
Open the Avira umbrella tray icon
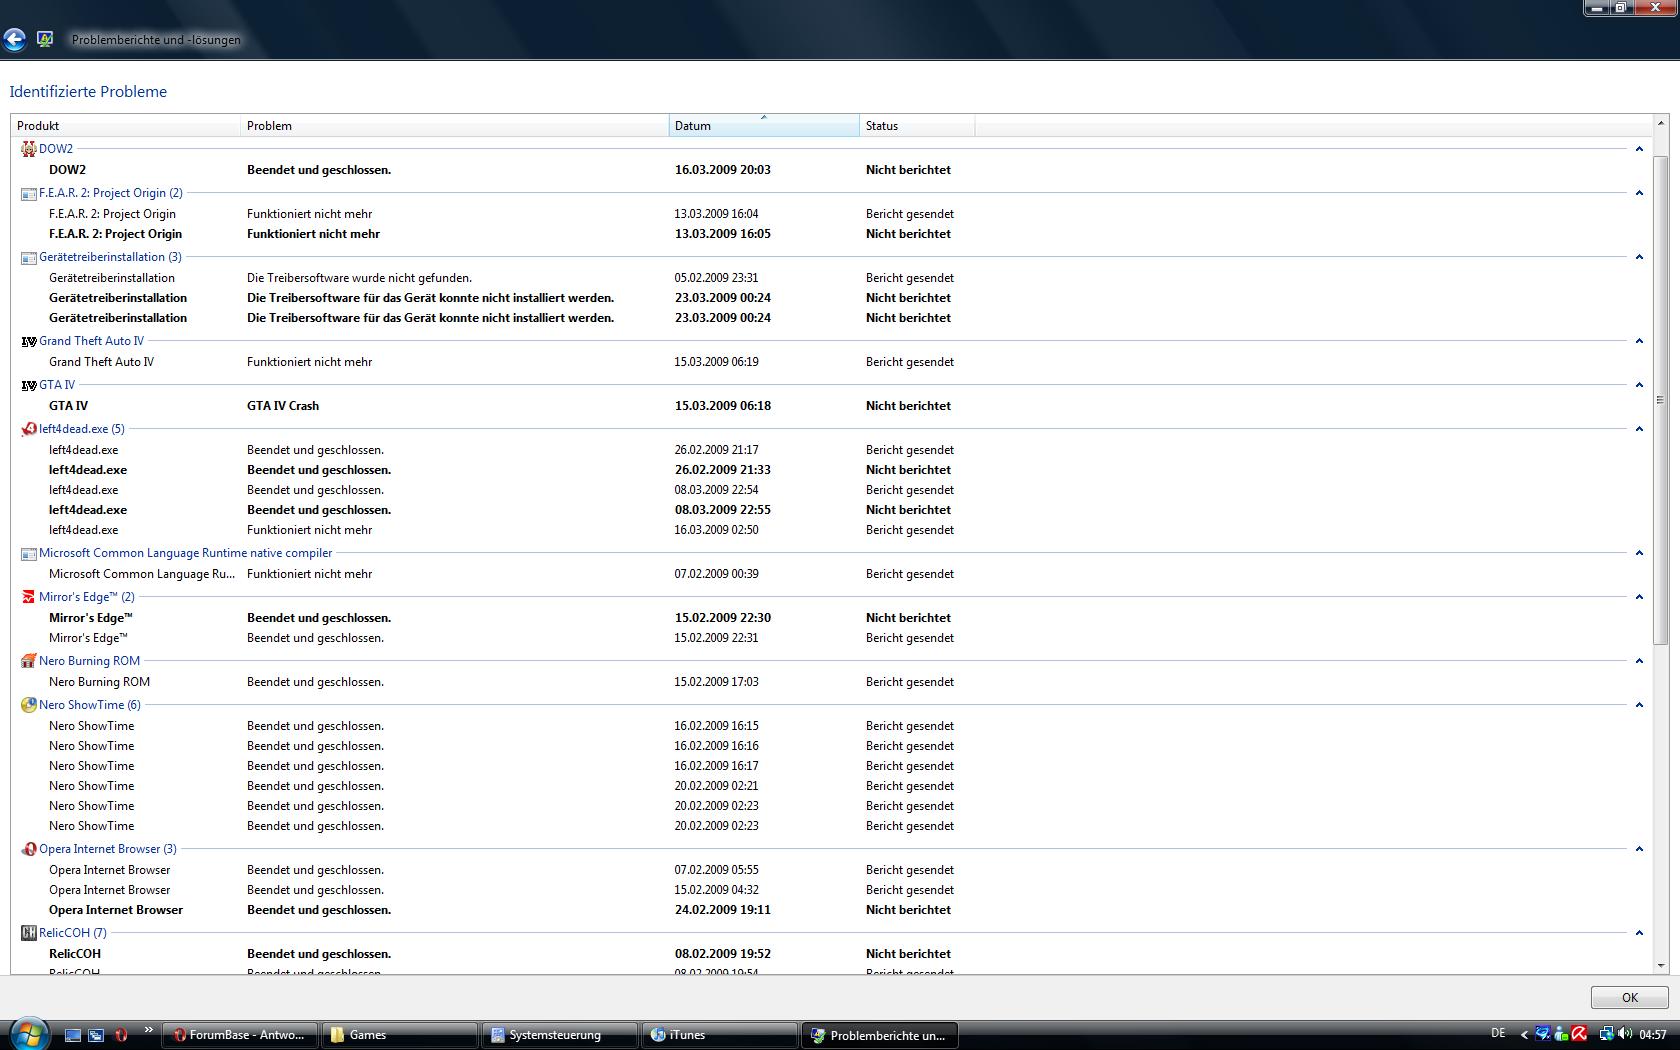(1579, 1034)
